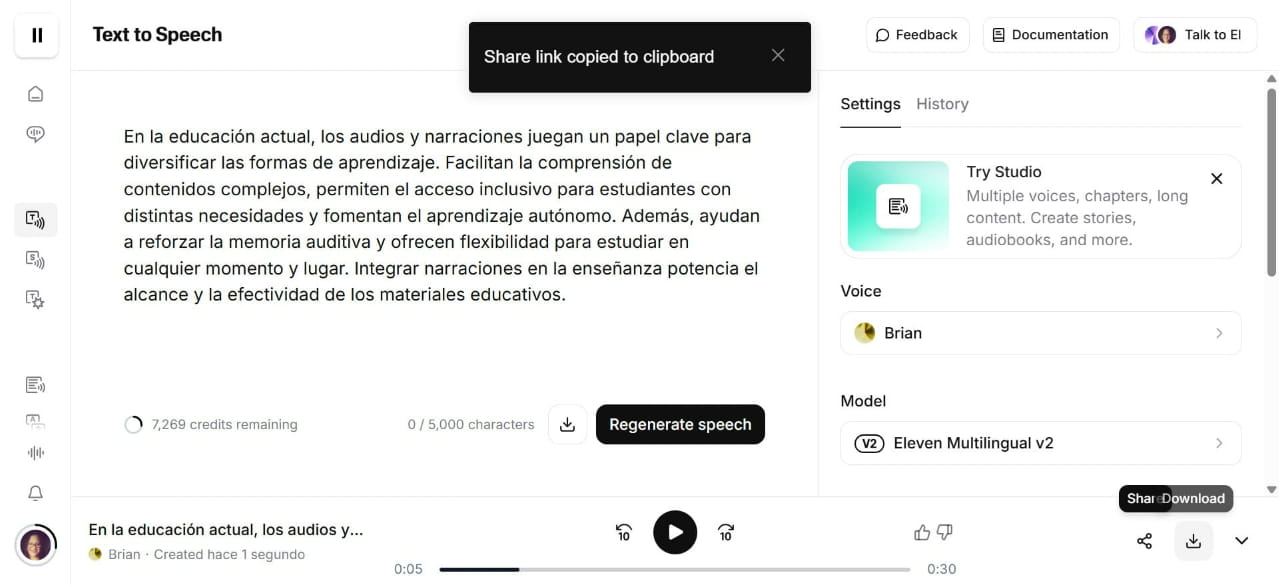This screenshot has height=585, width=1280.
Task: Open the Projects document icon in sidebar
Action: click(36, 384)
